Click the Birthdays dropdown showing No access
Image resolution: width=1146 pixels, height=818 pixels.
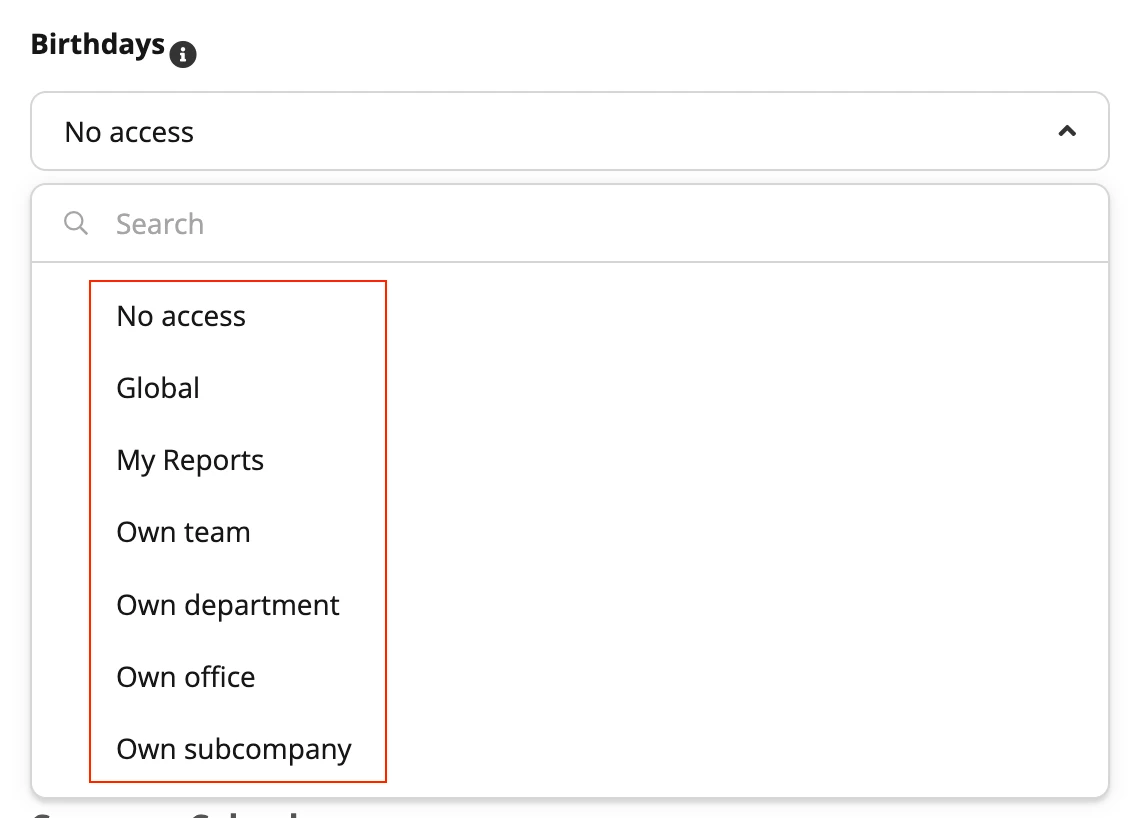click(570, 132)
